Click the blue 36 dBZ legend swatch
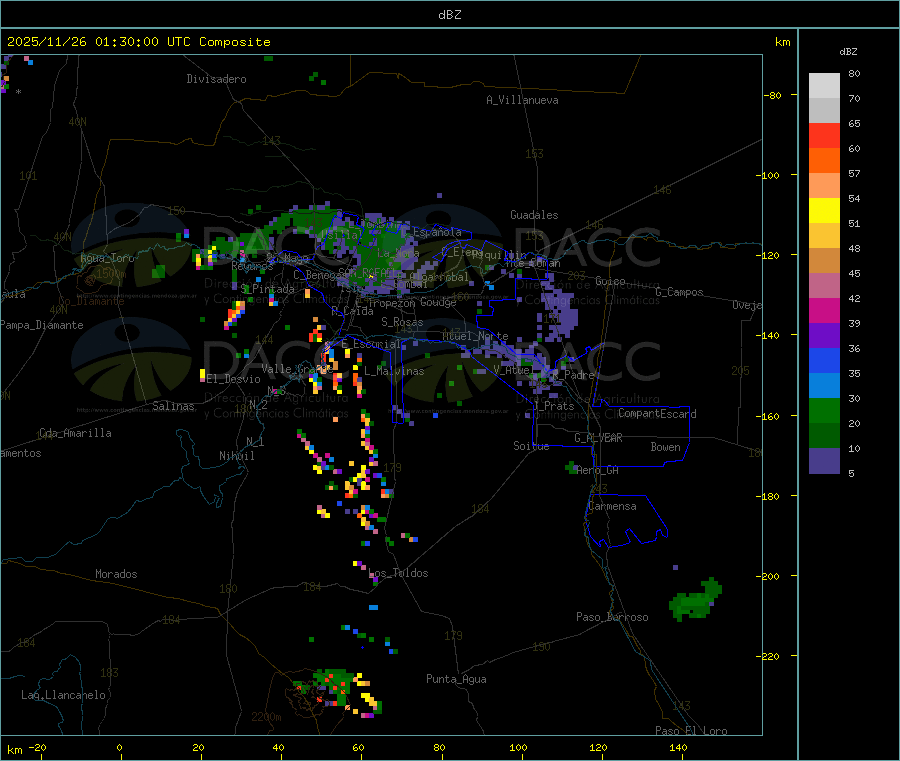900x761 pixels. click(x=824, y=360)
